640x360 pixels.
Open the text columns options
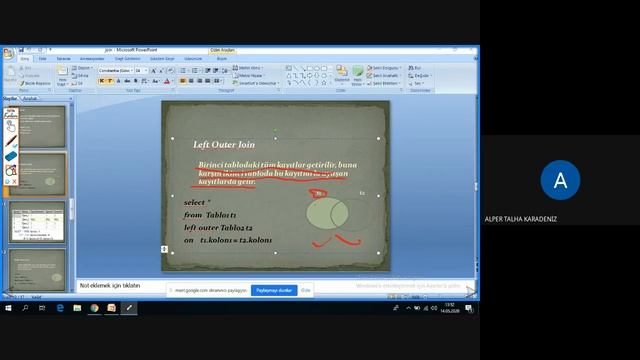click(x=218, y=81)
